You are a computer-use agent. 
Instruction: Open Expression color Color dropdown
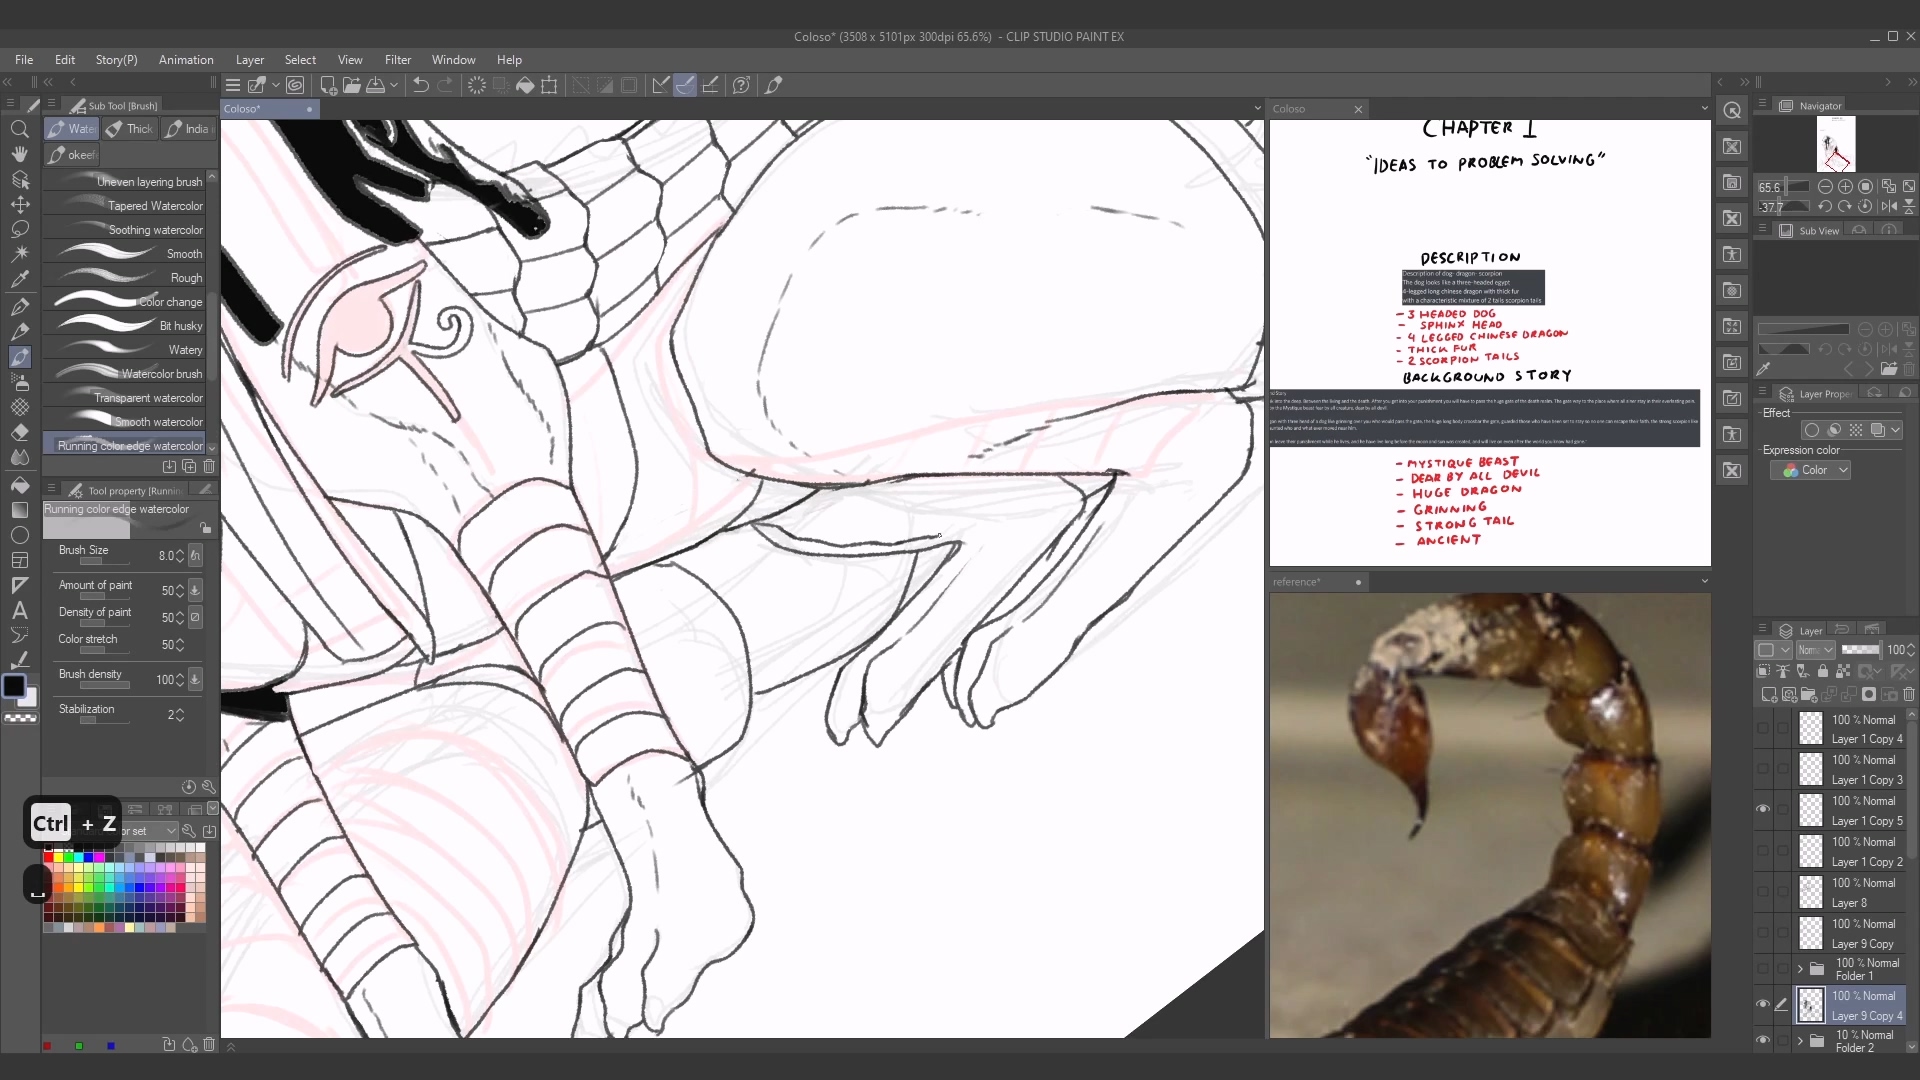1811,470
